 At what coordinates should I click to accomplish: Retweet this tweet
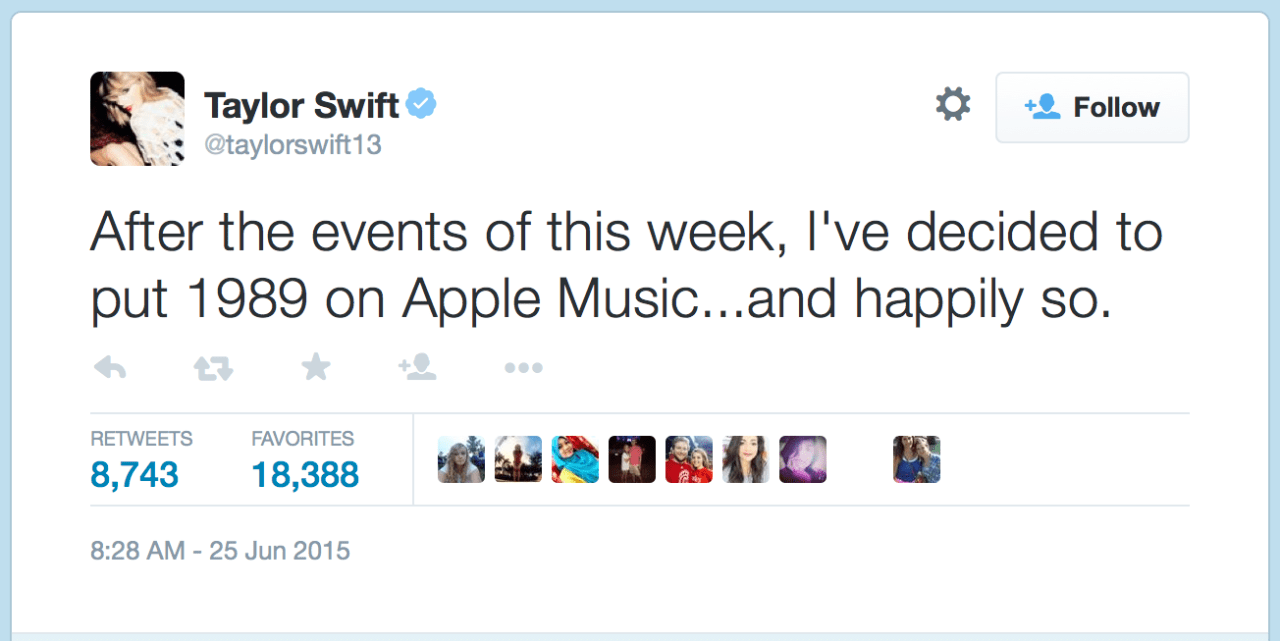tap(213, 368)
